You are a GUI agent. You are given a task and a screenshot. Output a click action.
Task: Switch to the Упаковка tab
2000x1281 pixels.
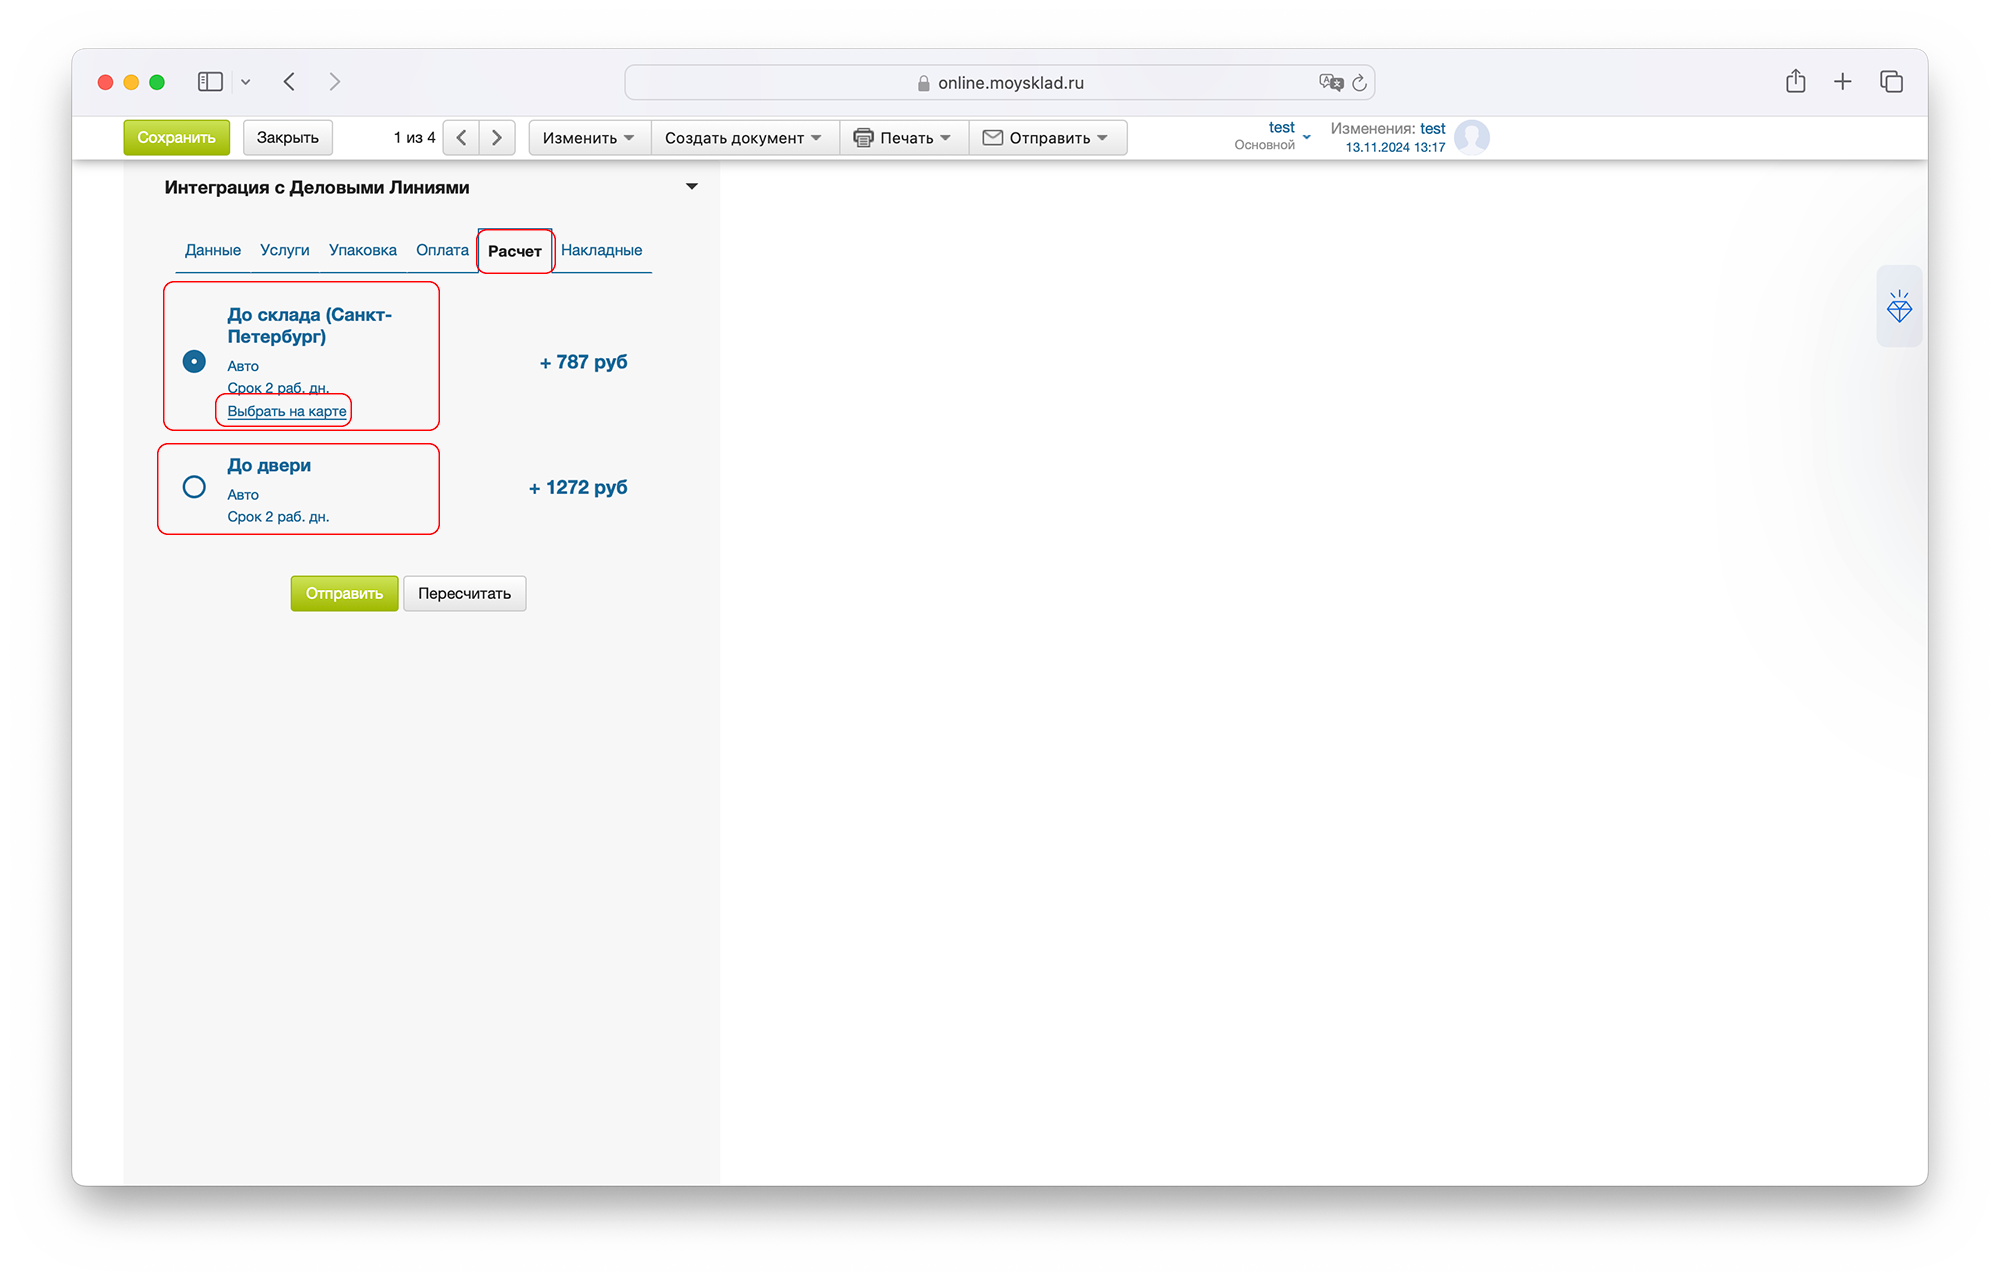click(x=362, y=250)
